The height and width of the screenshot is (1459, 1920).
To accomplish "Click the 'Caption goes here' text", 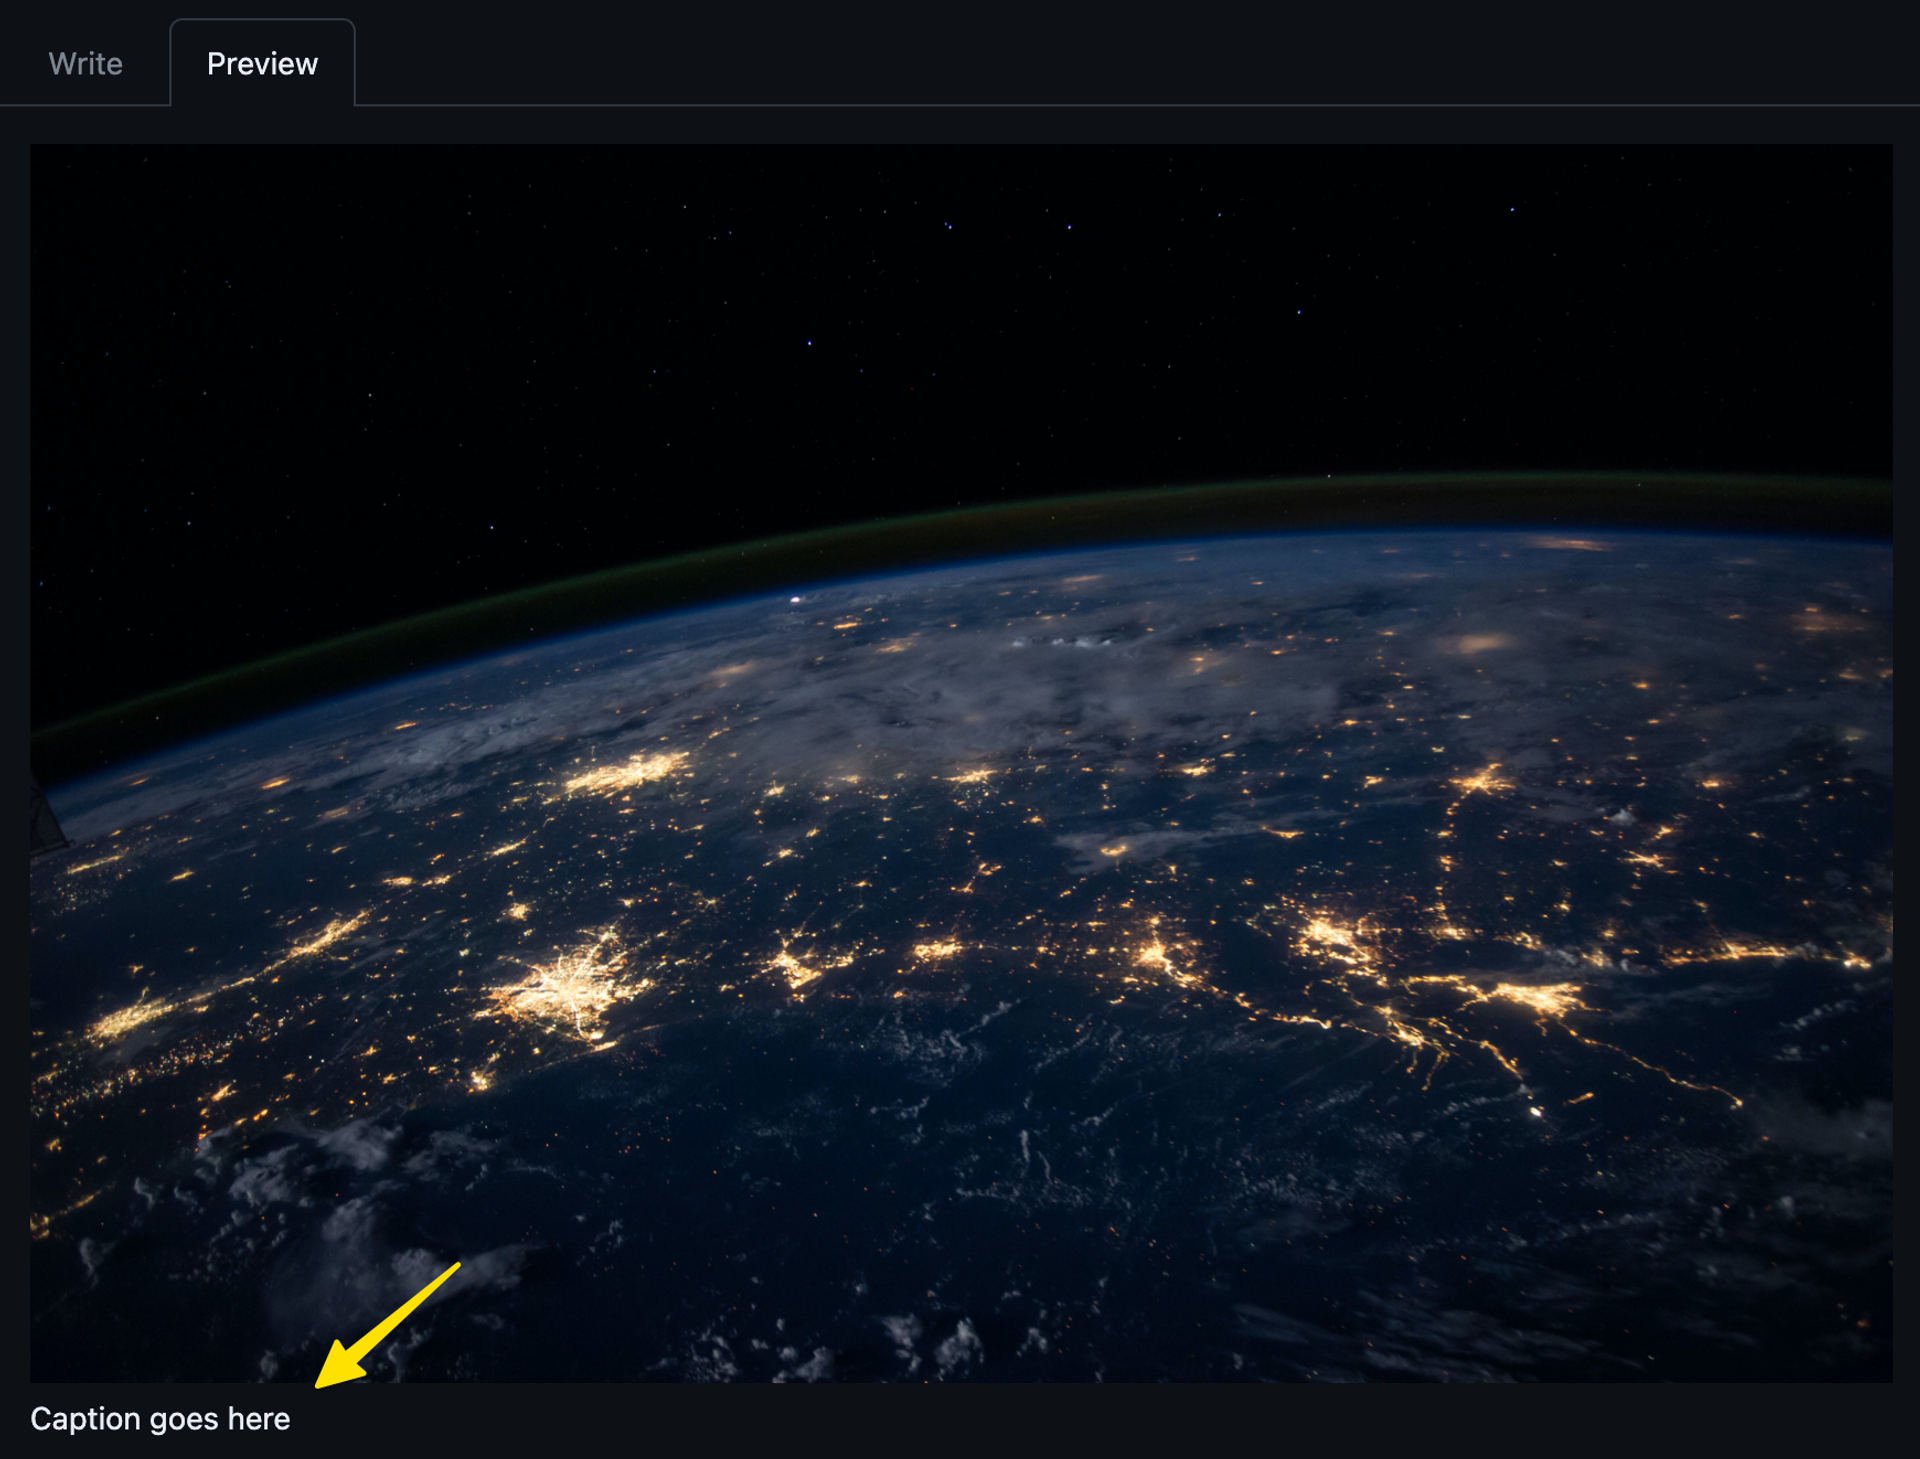I will click(160, 1418).
